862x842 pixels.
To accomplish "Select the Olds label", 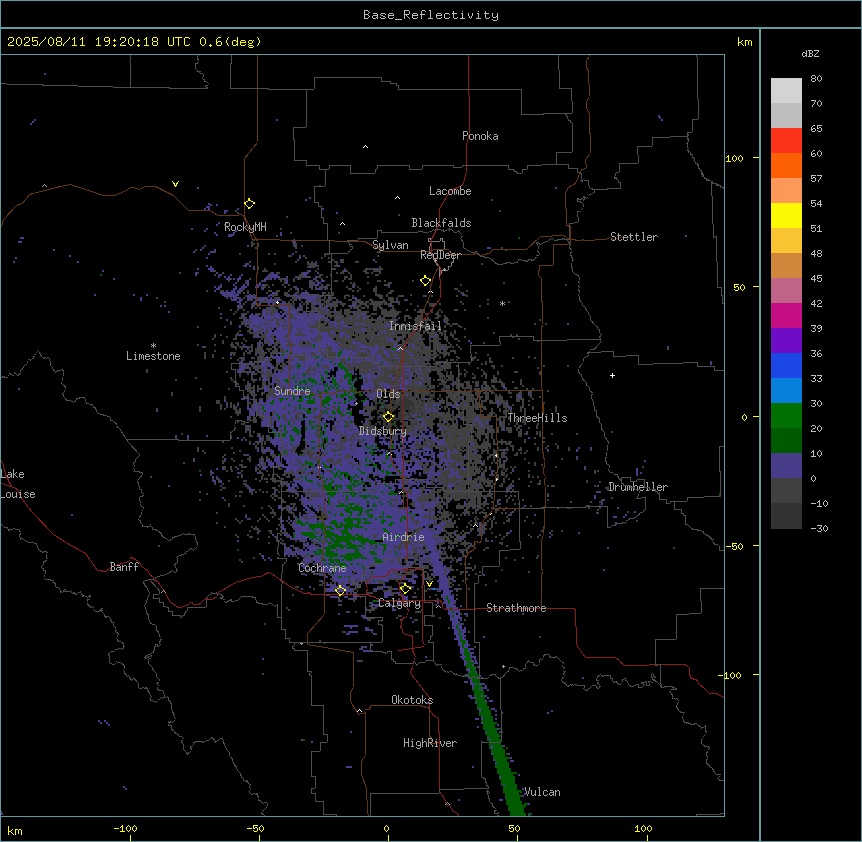I will tap(388, 394).
